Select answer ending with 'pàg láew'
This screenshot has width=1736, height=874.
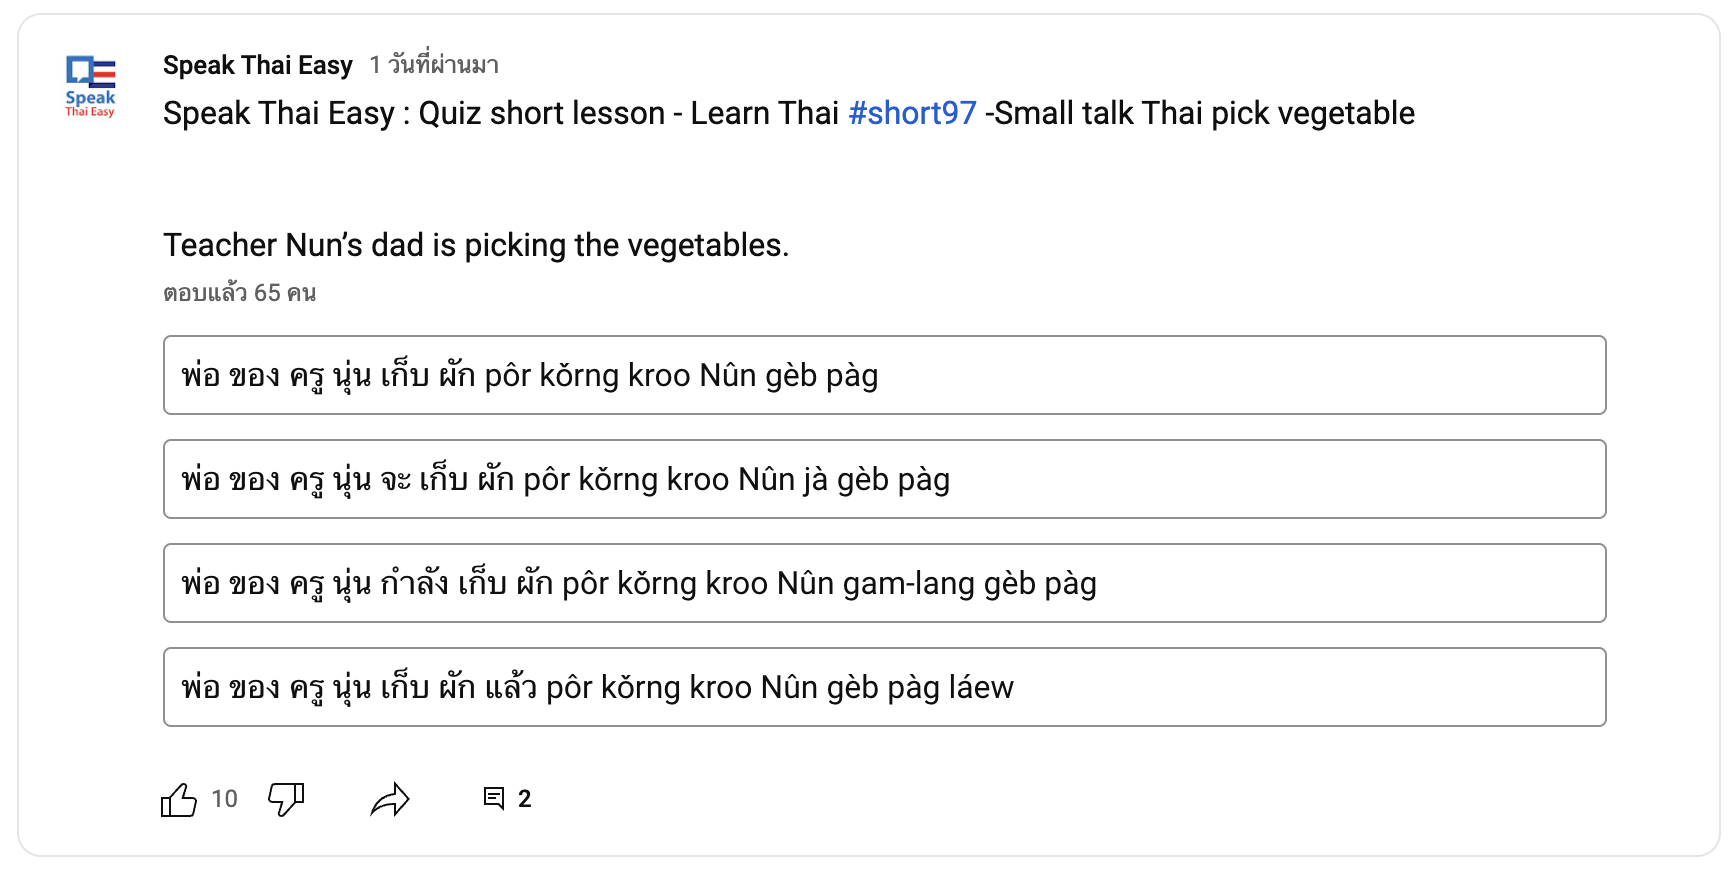pyautogui.click(x=884, y=687)
